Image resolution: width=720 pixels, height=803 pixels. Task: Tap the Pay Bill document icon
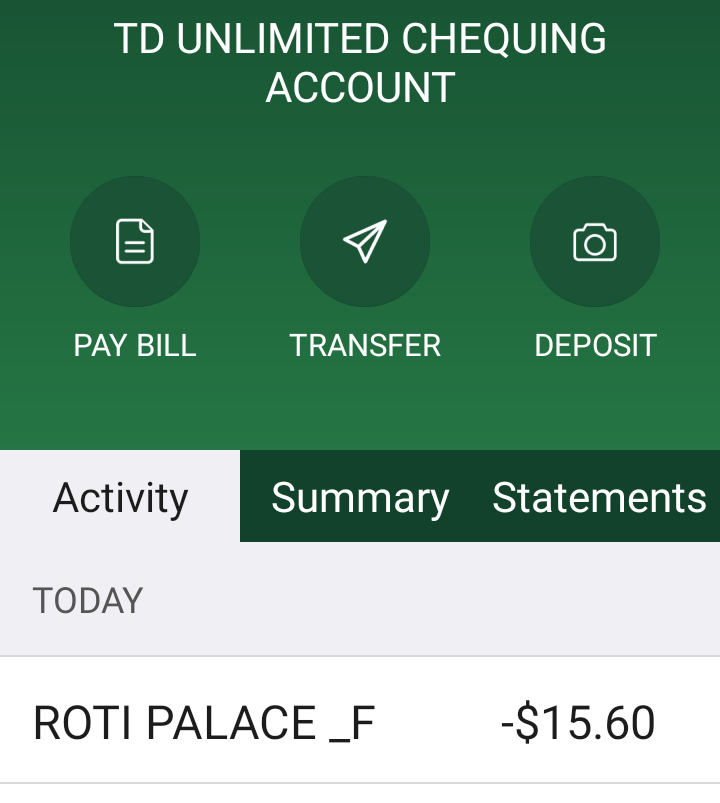pos(135,241)
